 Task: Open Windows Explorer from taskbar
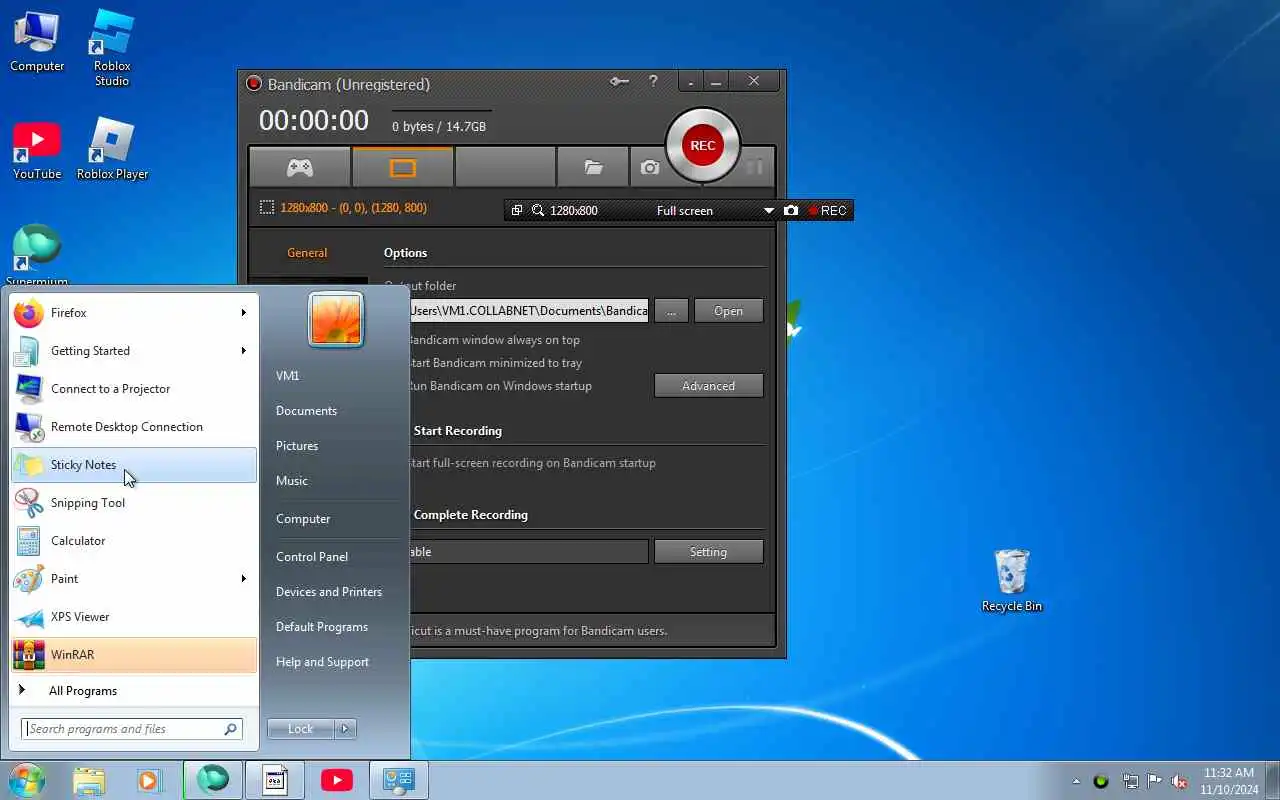click(89, 780)
